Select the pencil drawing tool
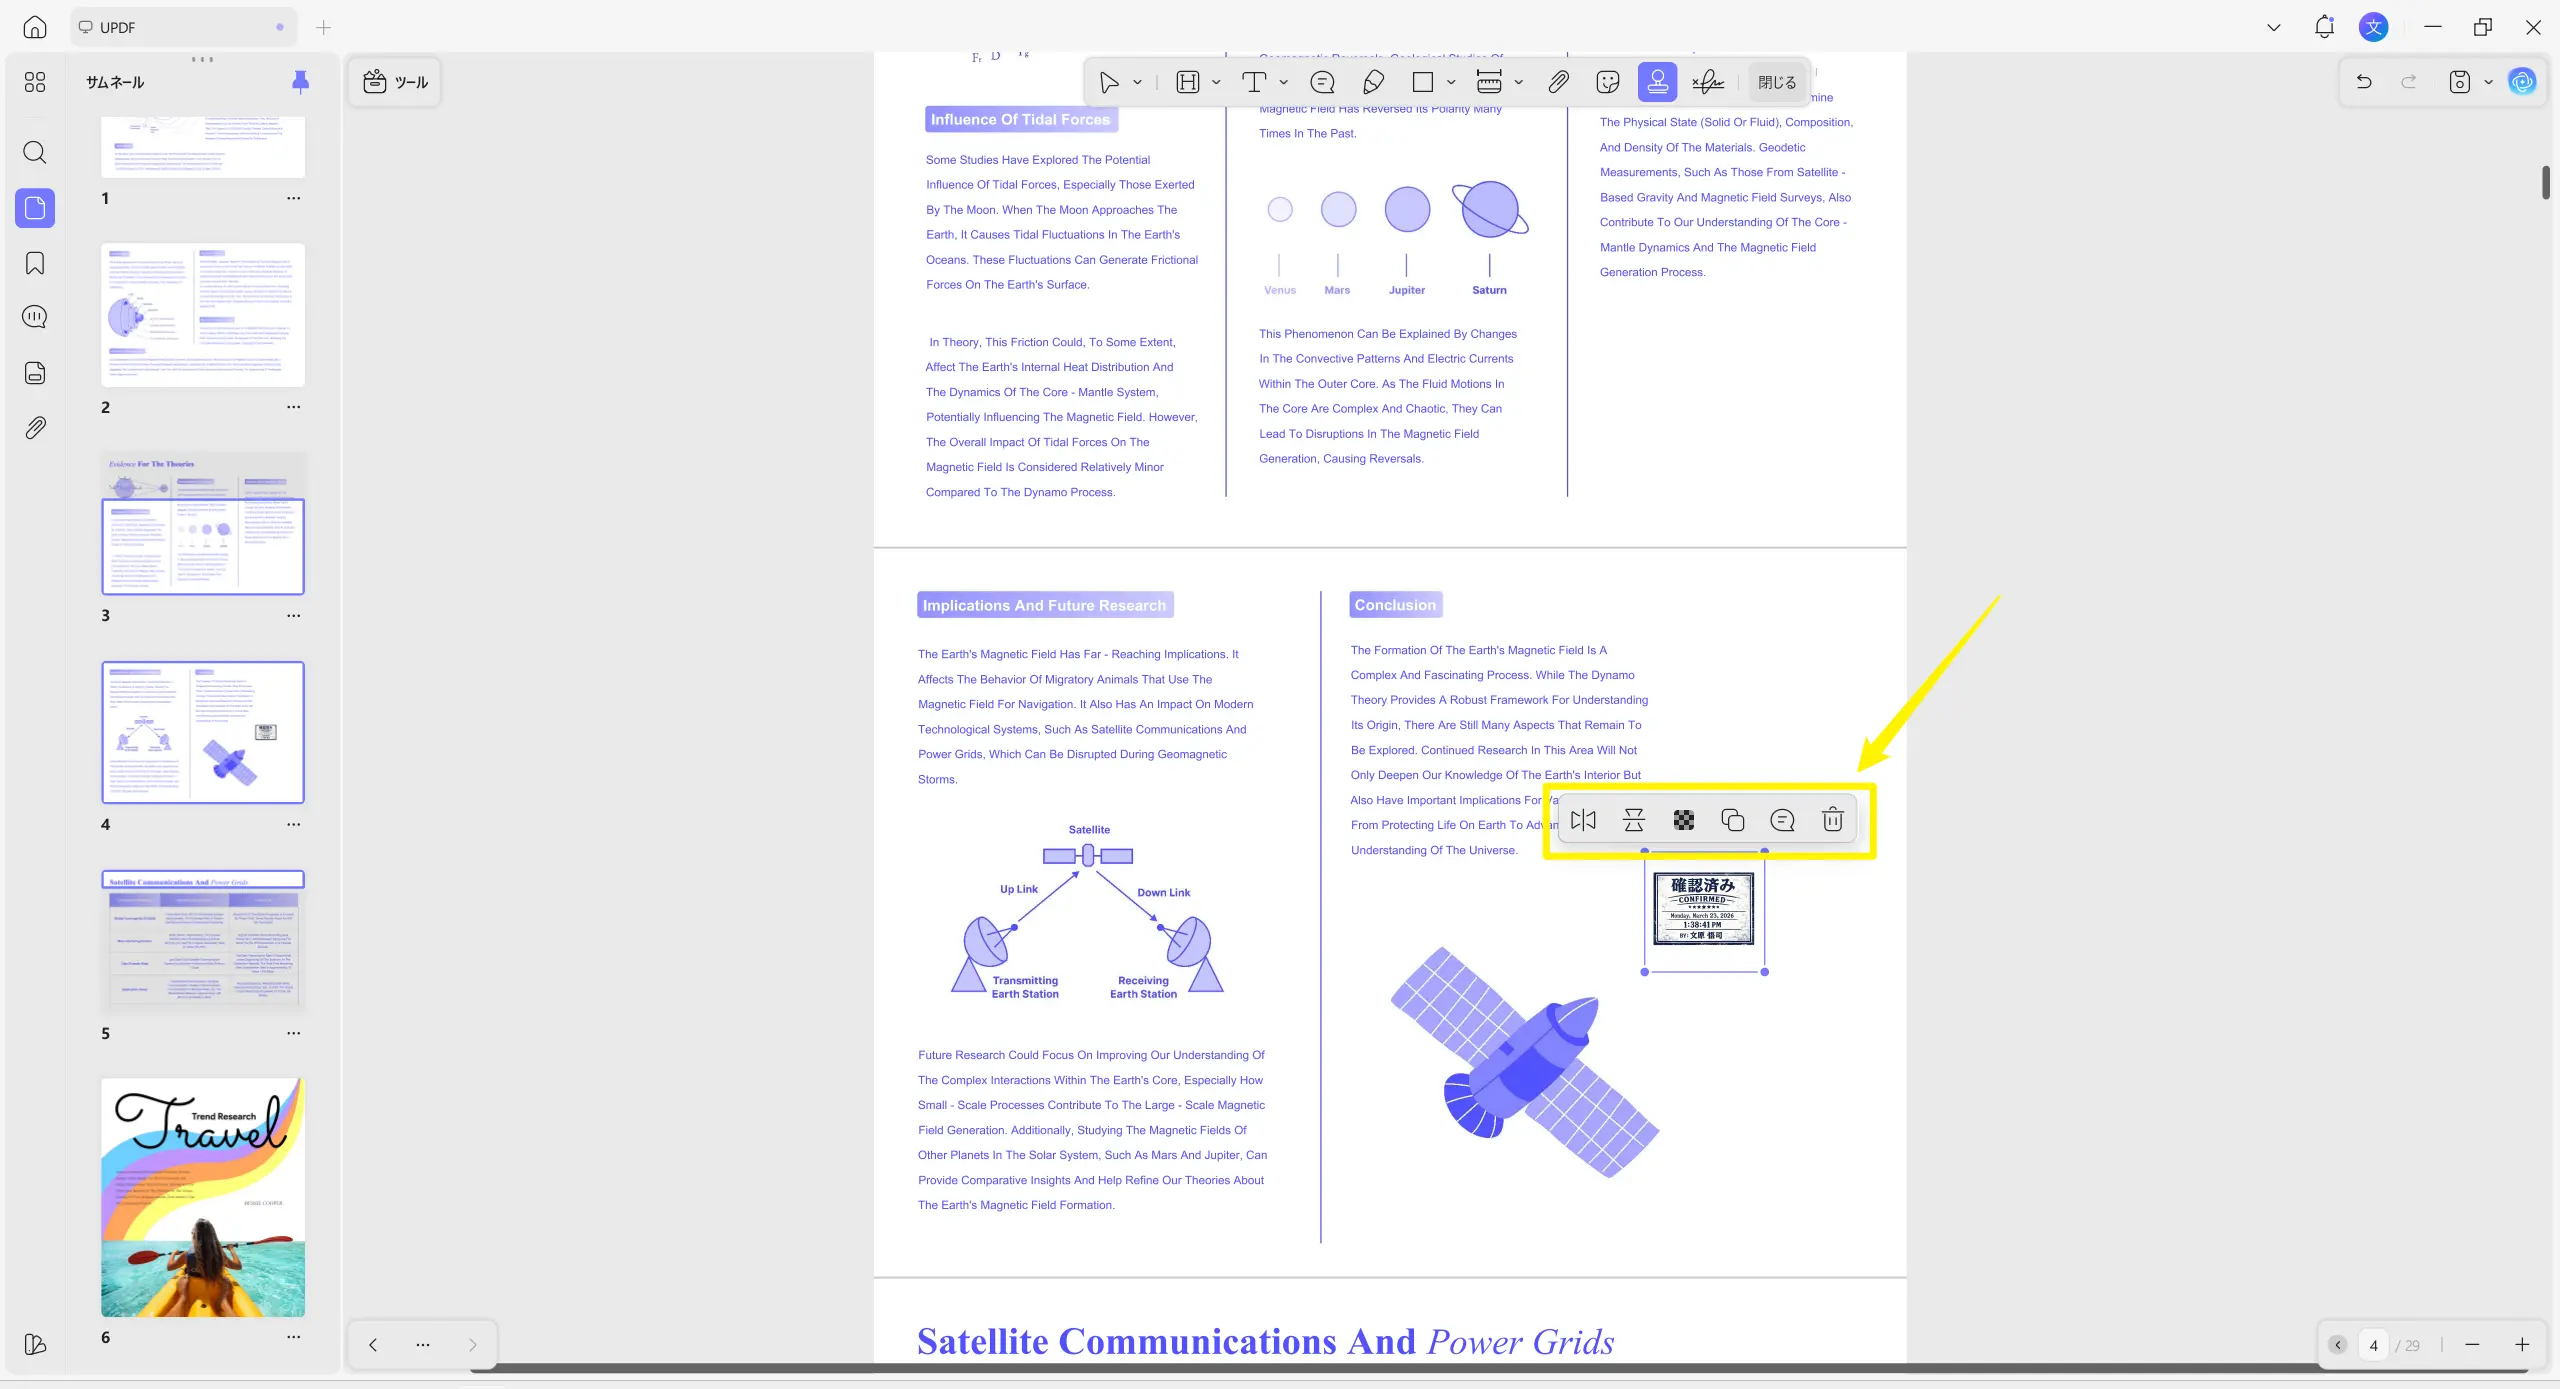Image resolution: width=2560 pixels, height=1389 pixels. (1373, 82)
